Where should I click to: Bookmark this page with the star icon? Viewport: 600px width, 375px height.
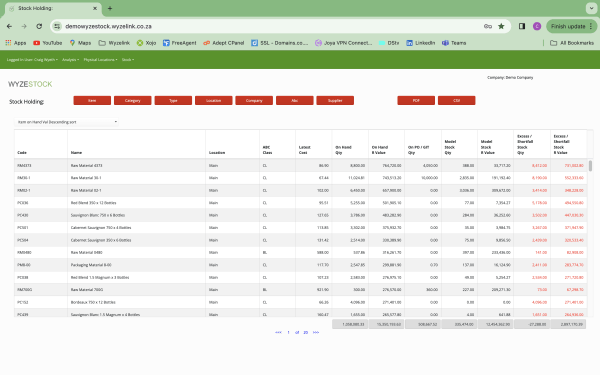[501, 26]
